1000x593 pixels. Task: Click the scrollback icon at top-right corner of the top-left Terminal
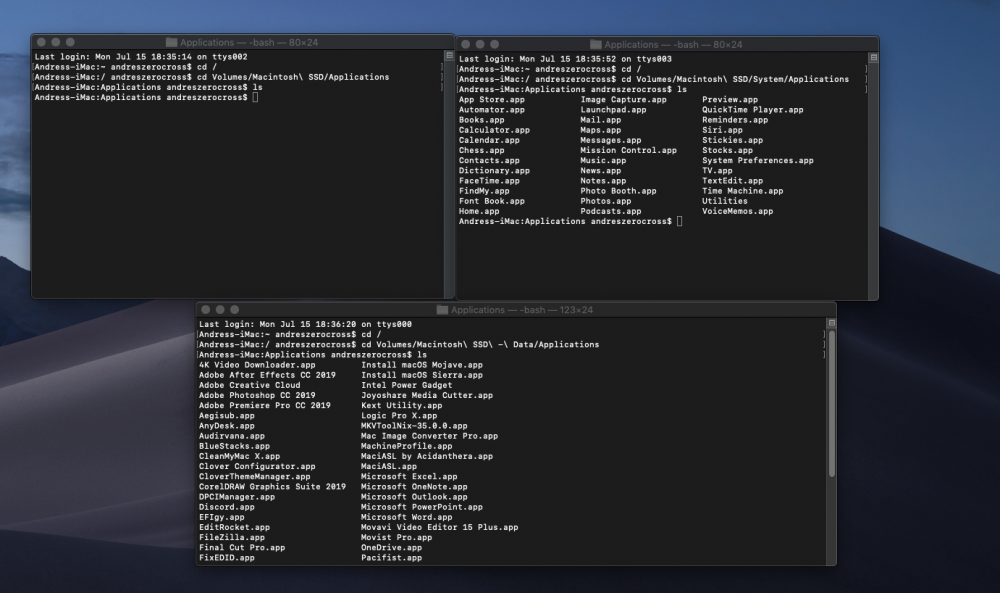click(449, 56)
